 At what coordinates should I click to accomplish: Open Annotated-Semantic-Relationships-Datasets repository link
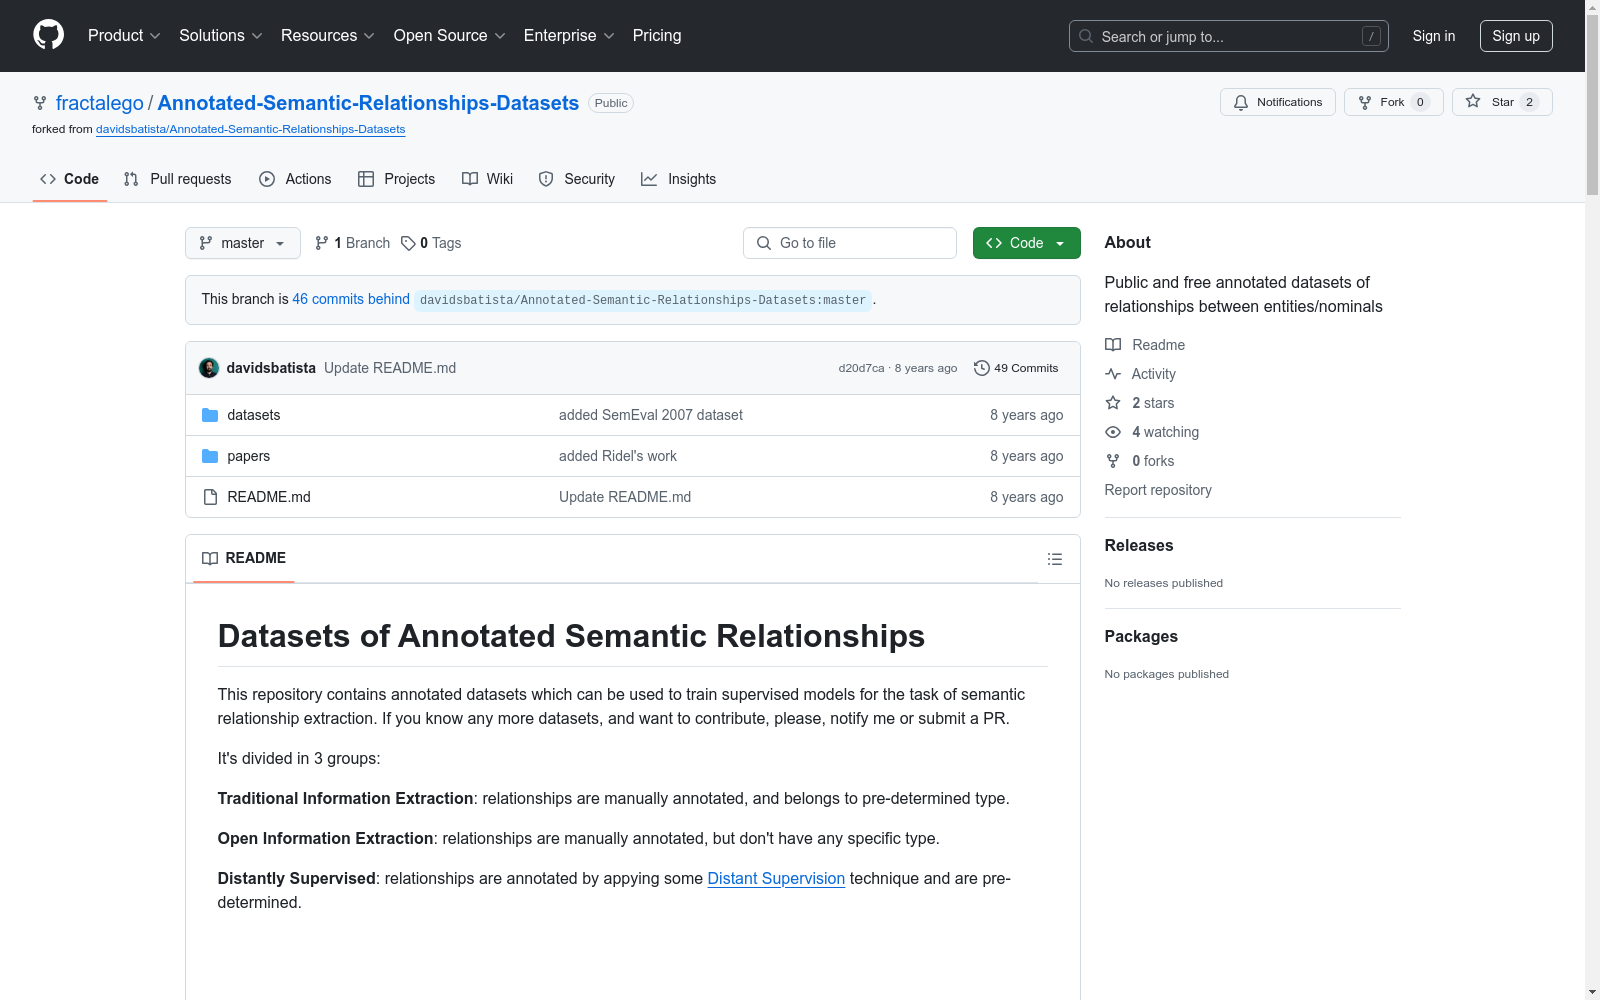pyautogui.click(x=368, y=103)
